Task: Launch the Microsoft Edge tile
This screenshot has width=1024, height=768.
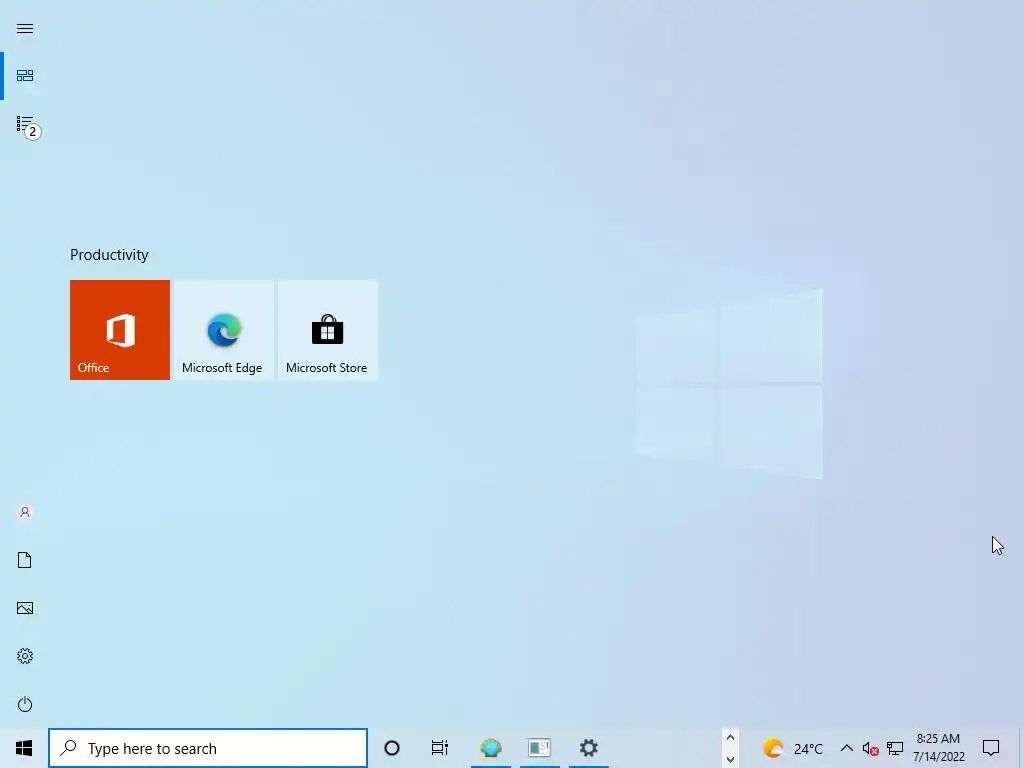Action: tap(223, 330)
